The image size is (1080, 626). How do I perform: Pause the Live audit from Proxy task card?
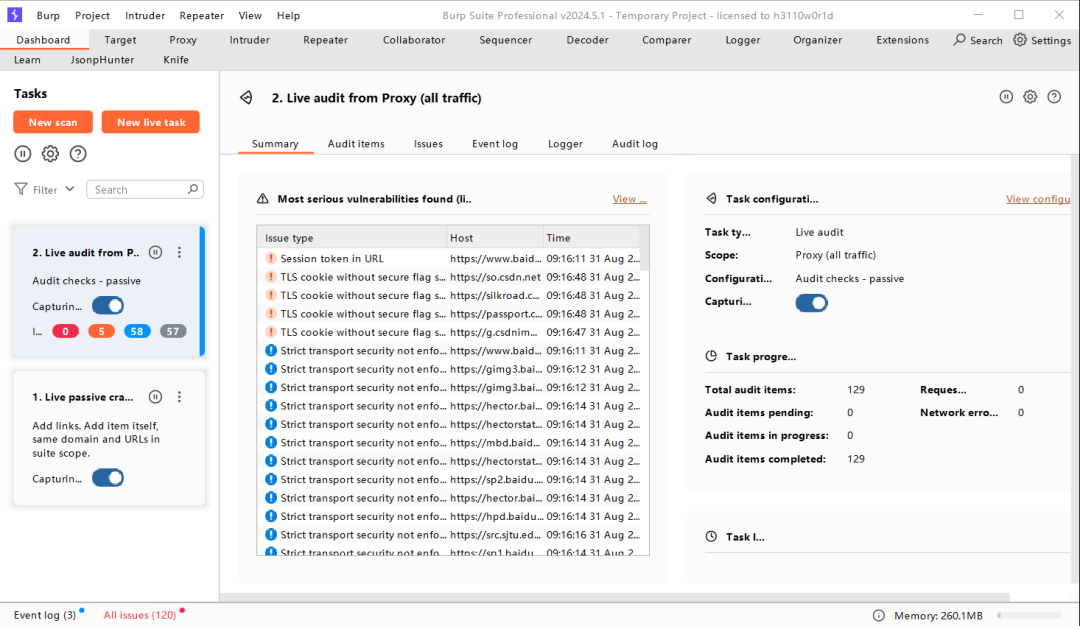(156, 253)
